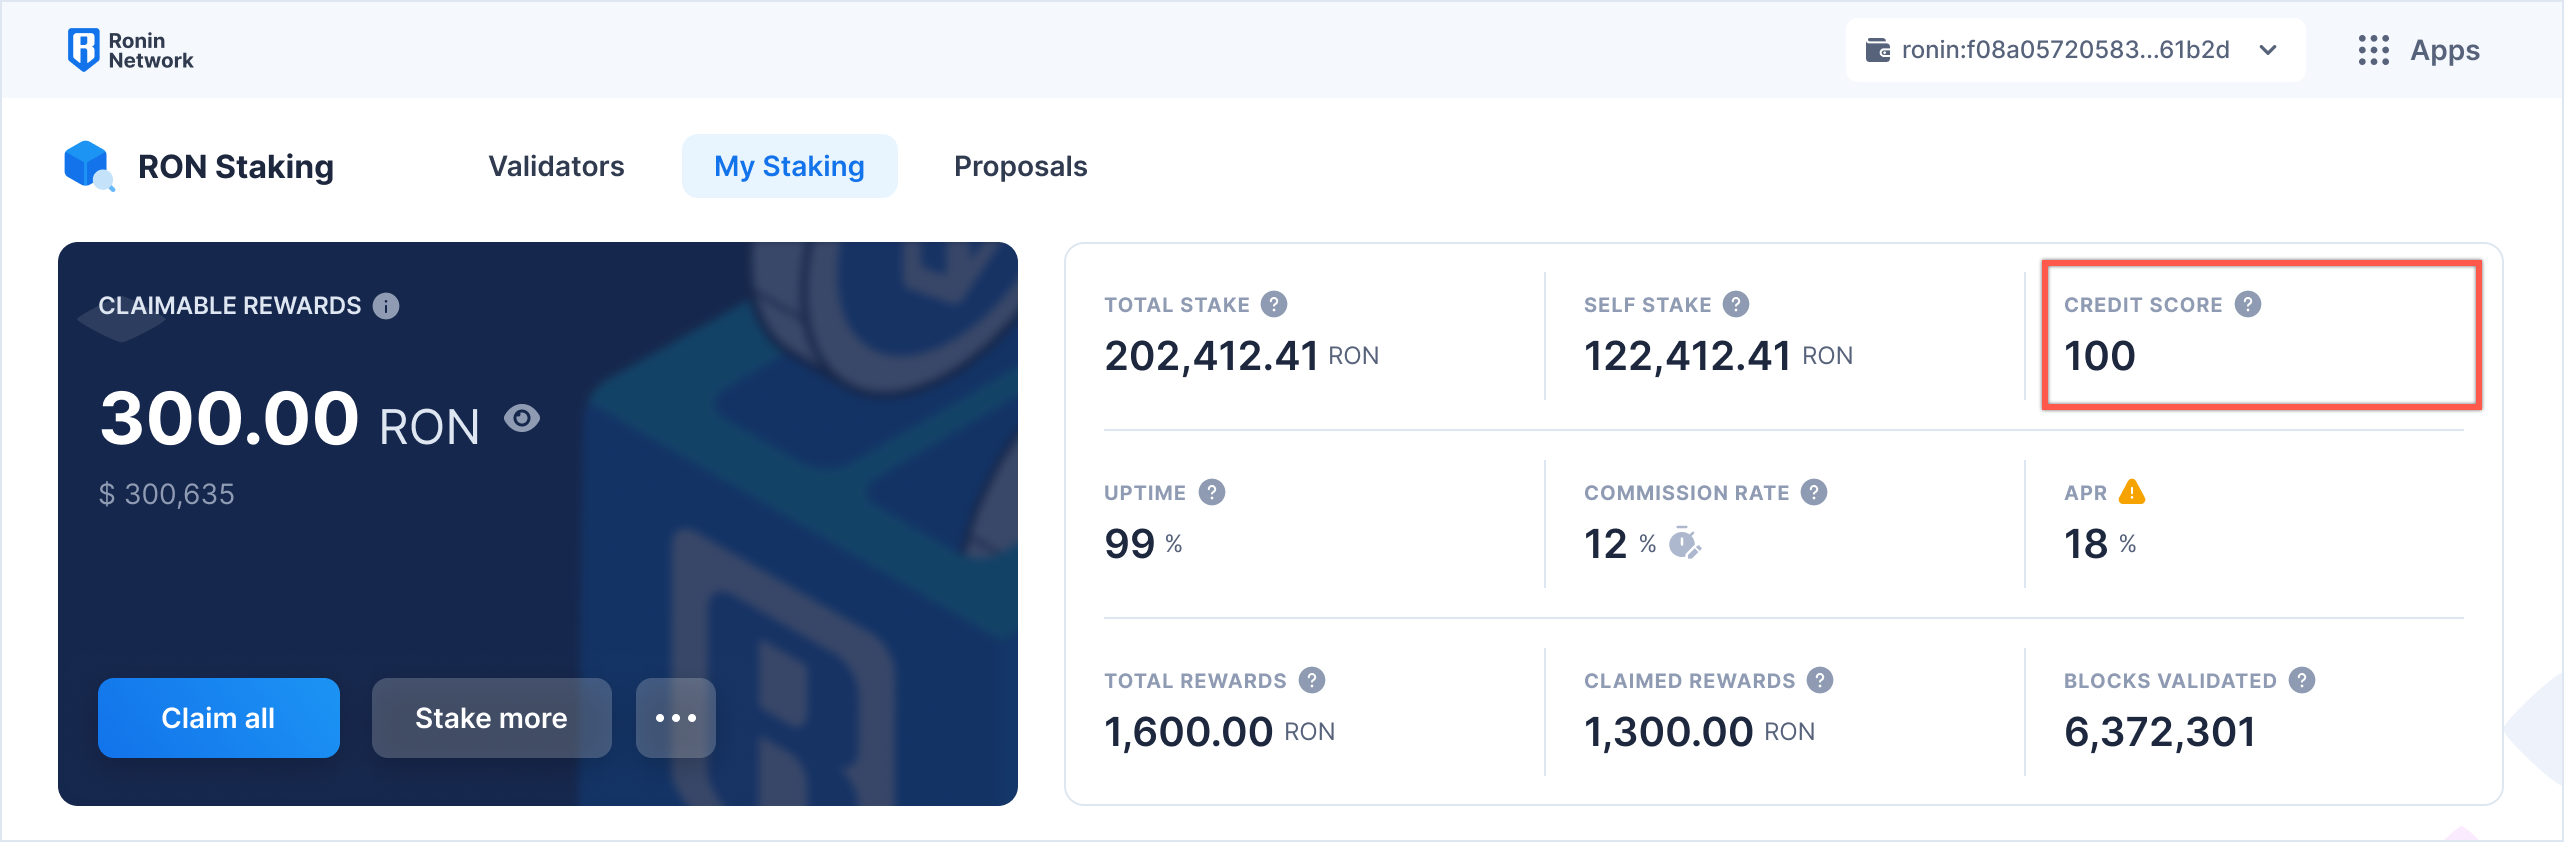2564x842 pixels.
Task: Click the Credit Score help icon
Action: [x=2248, y=304]
